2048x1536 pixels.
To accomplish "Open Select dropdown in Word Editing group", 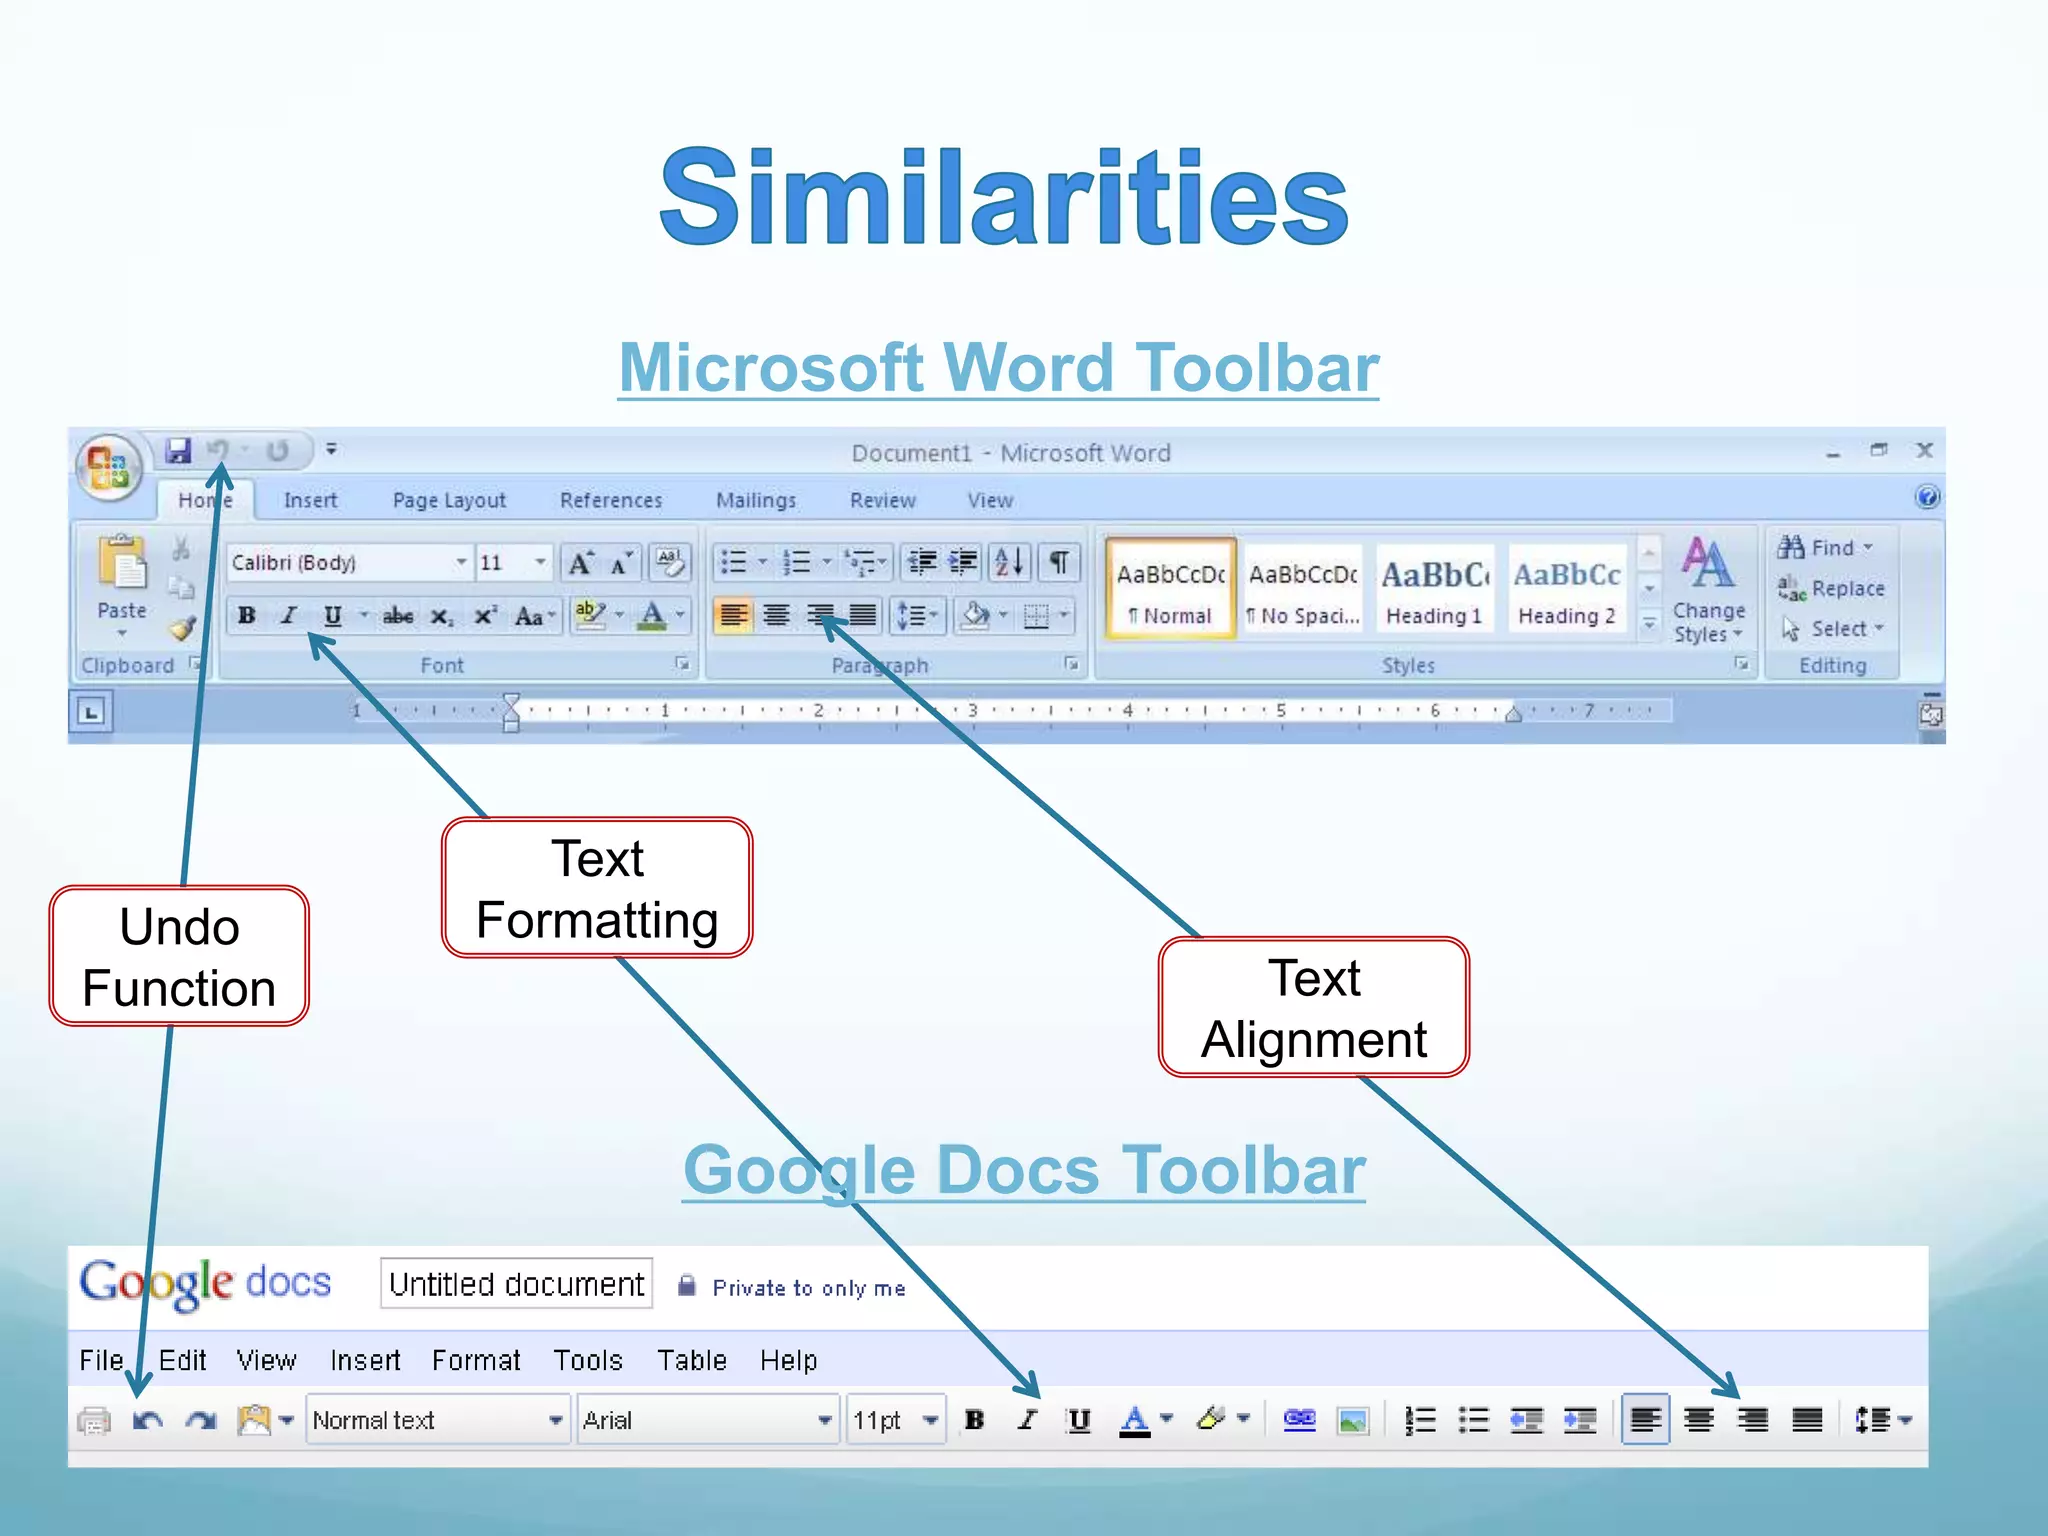I will (x=1832, y=628).
